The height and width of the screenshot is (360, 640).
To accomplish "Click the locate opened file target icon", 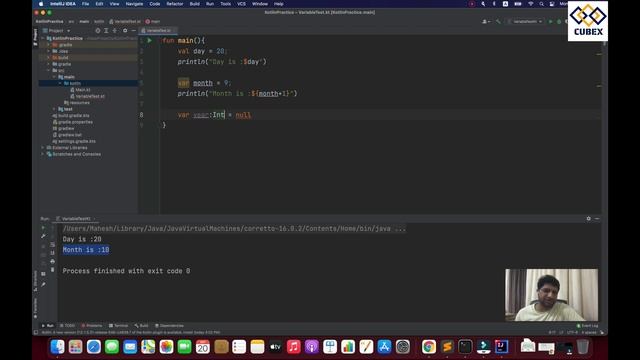I will (98, 31).
